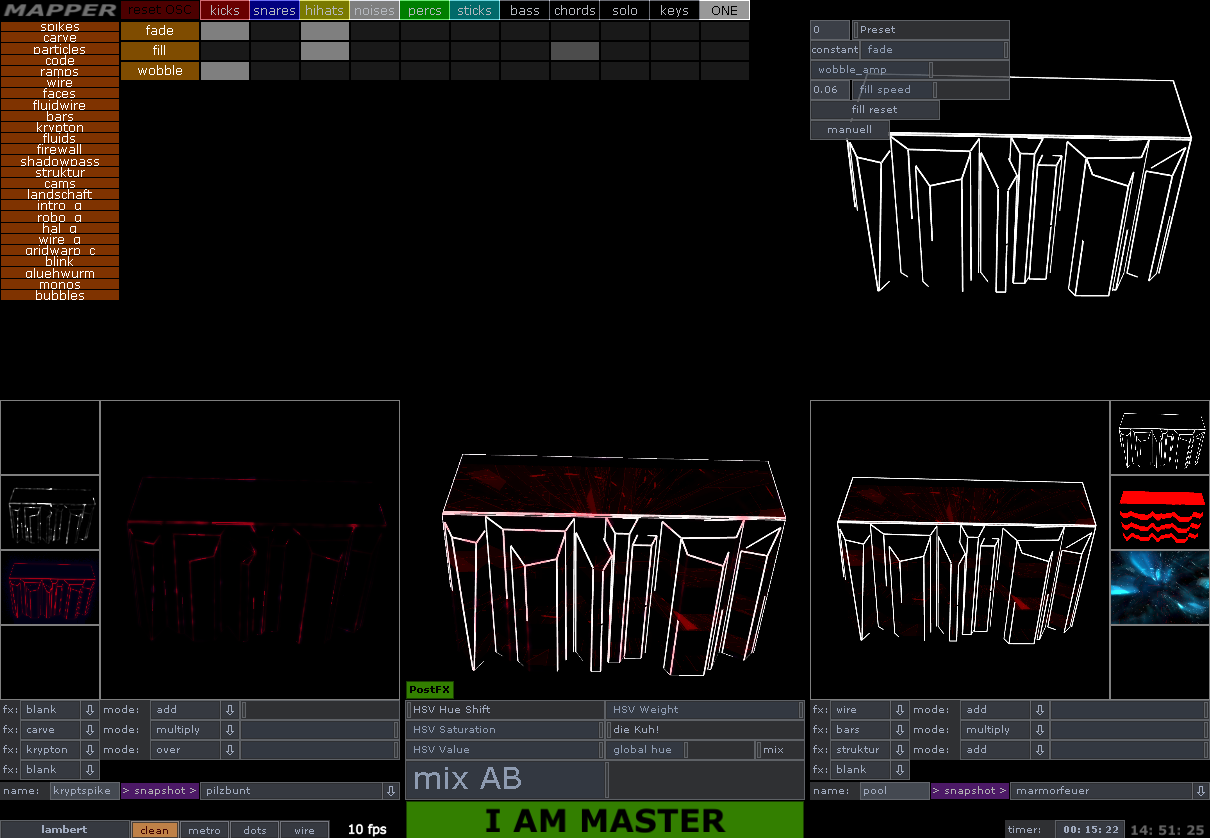The height and width of the screenshot is (838, 1210).
Task: Toggle the fill cell under chords
Action: click(575, 51)
